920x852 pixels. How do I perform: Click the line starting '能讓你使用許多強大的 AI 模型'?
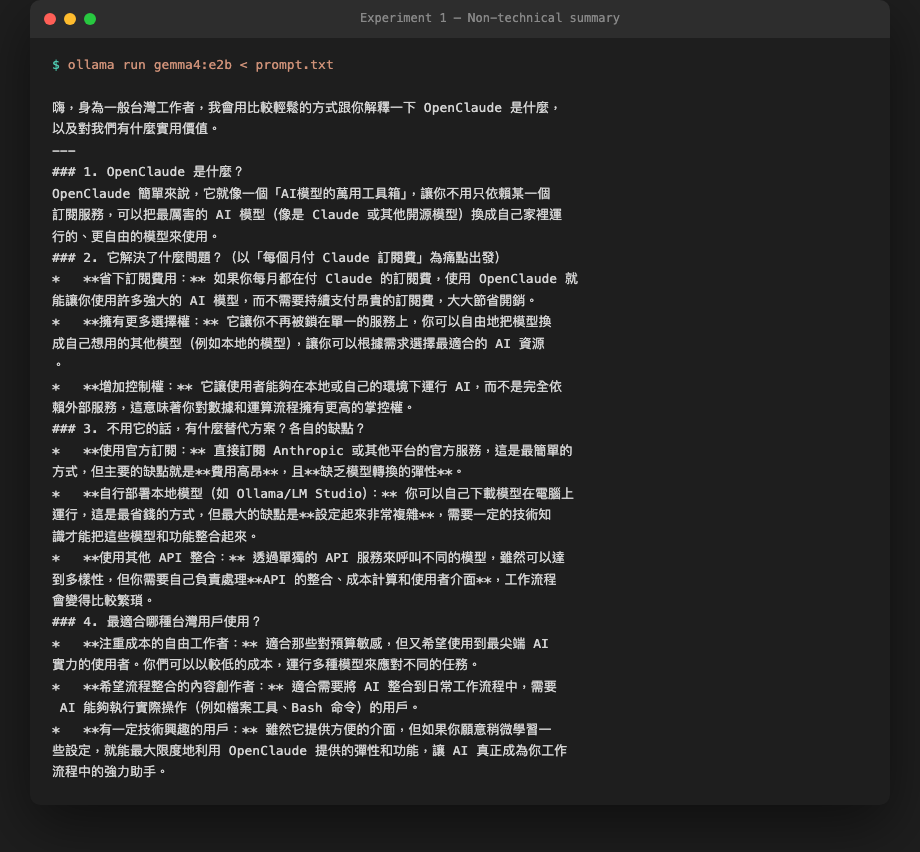click(295, 300)
